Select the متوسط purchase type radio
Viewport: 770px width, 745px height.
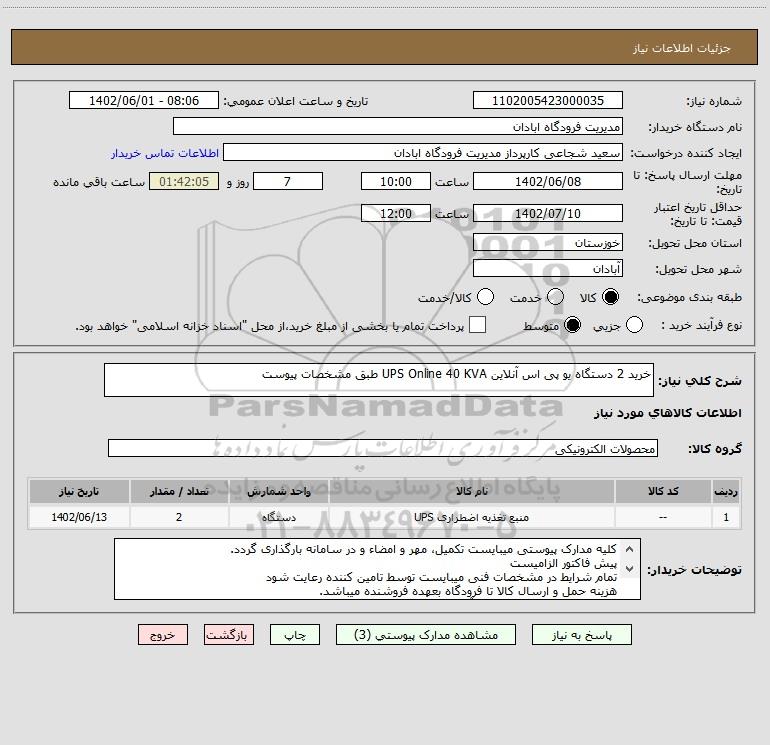click(x=572, y=325)
